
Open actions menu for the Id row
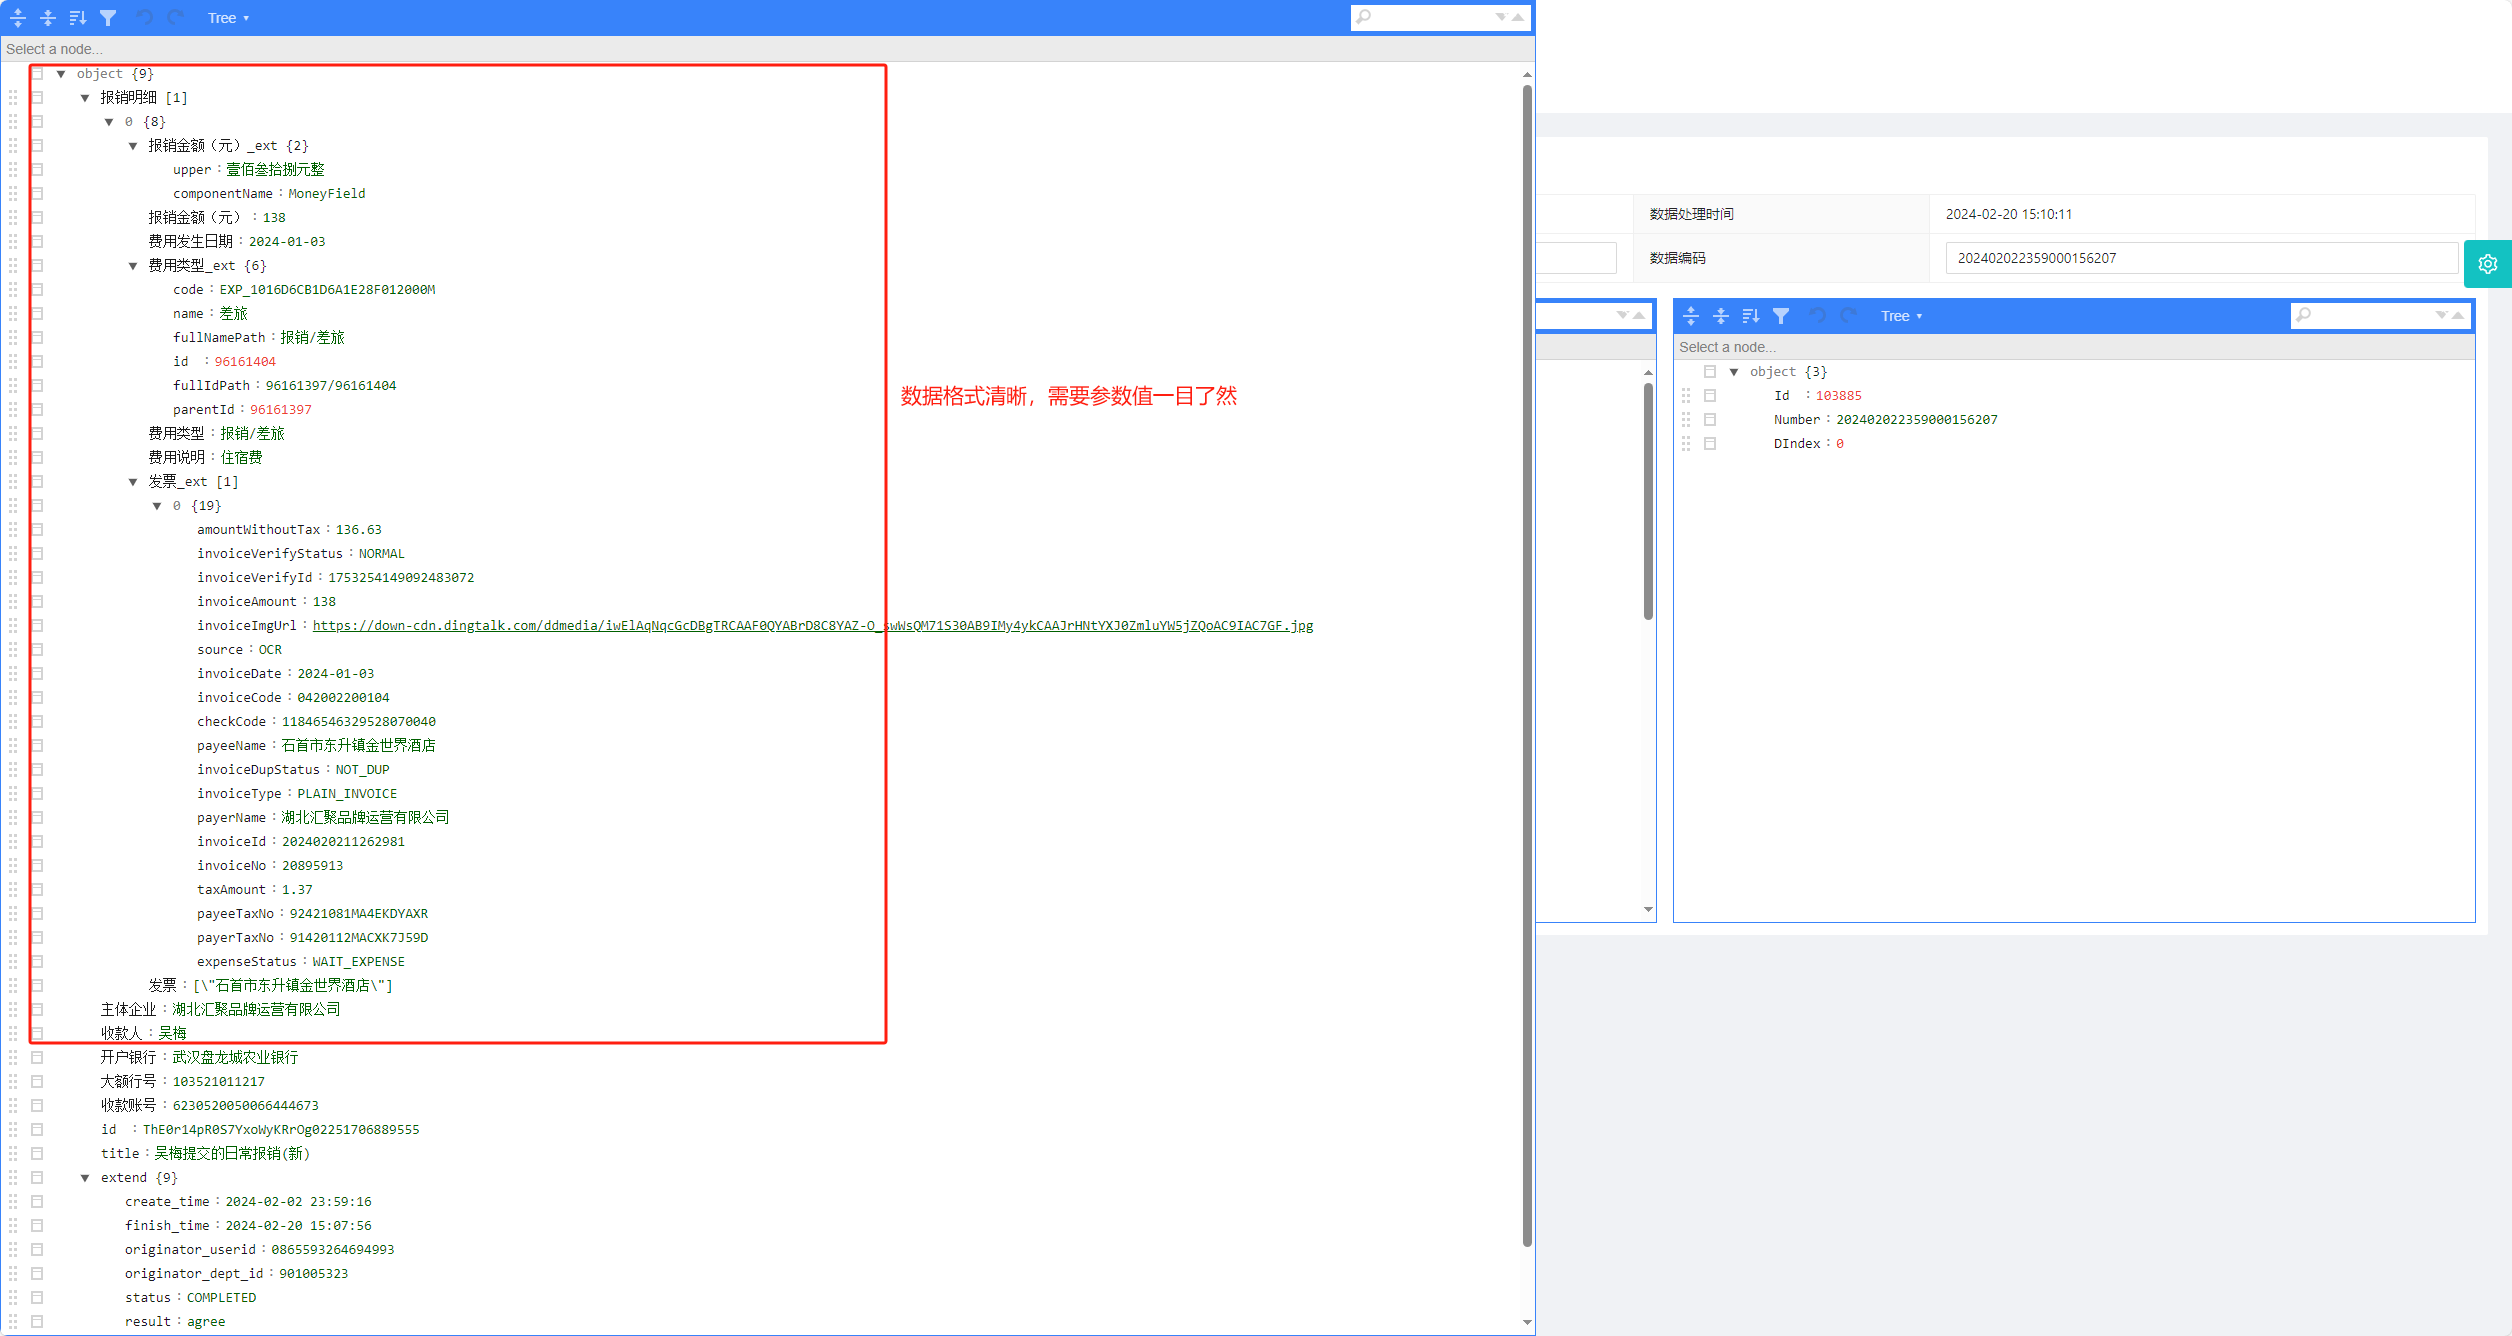tap(1710, 396)
